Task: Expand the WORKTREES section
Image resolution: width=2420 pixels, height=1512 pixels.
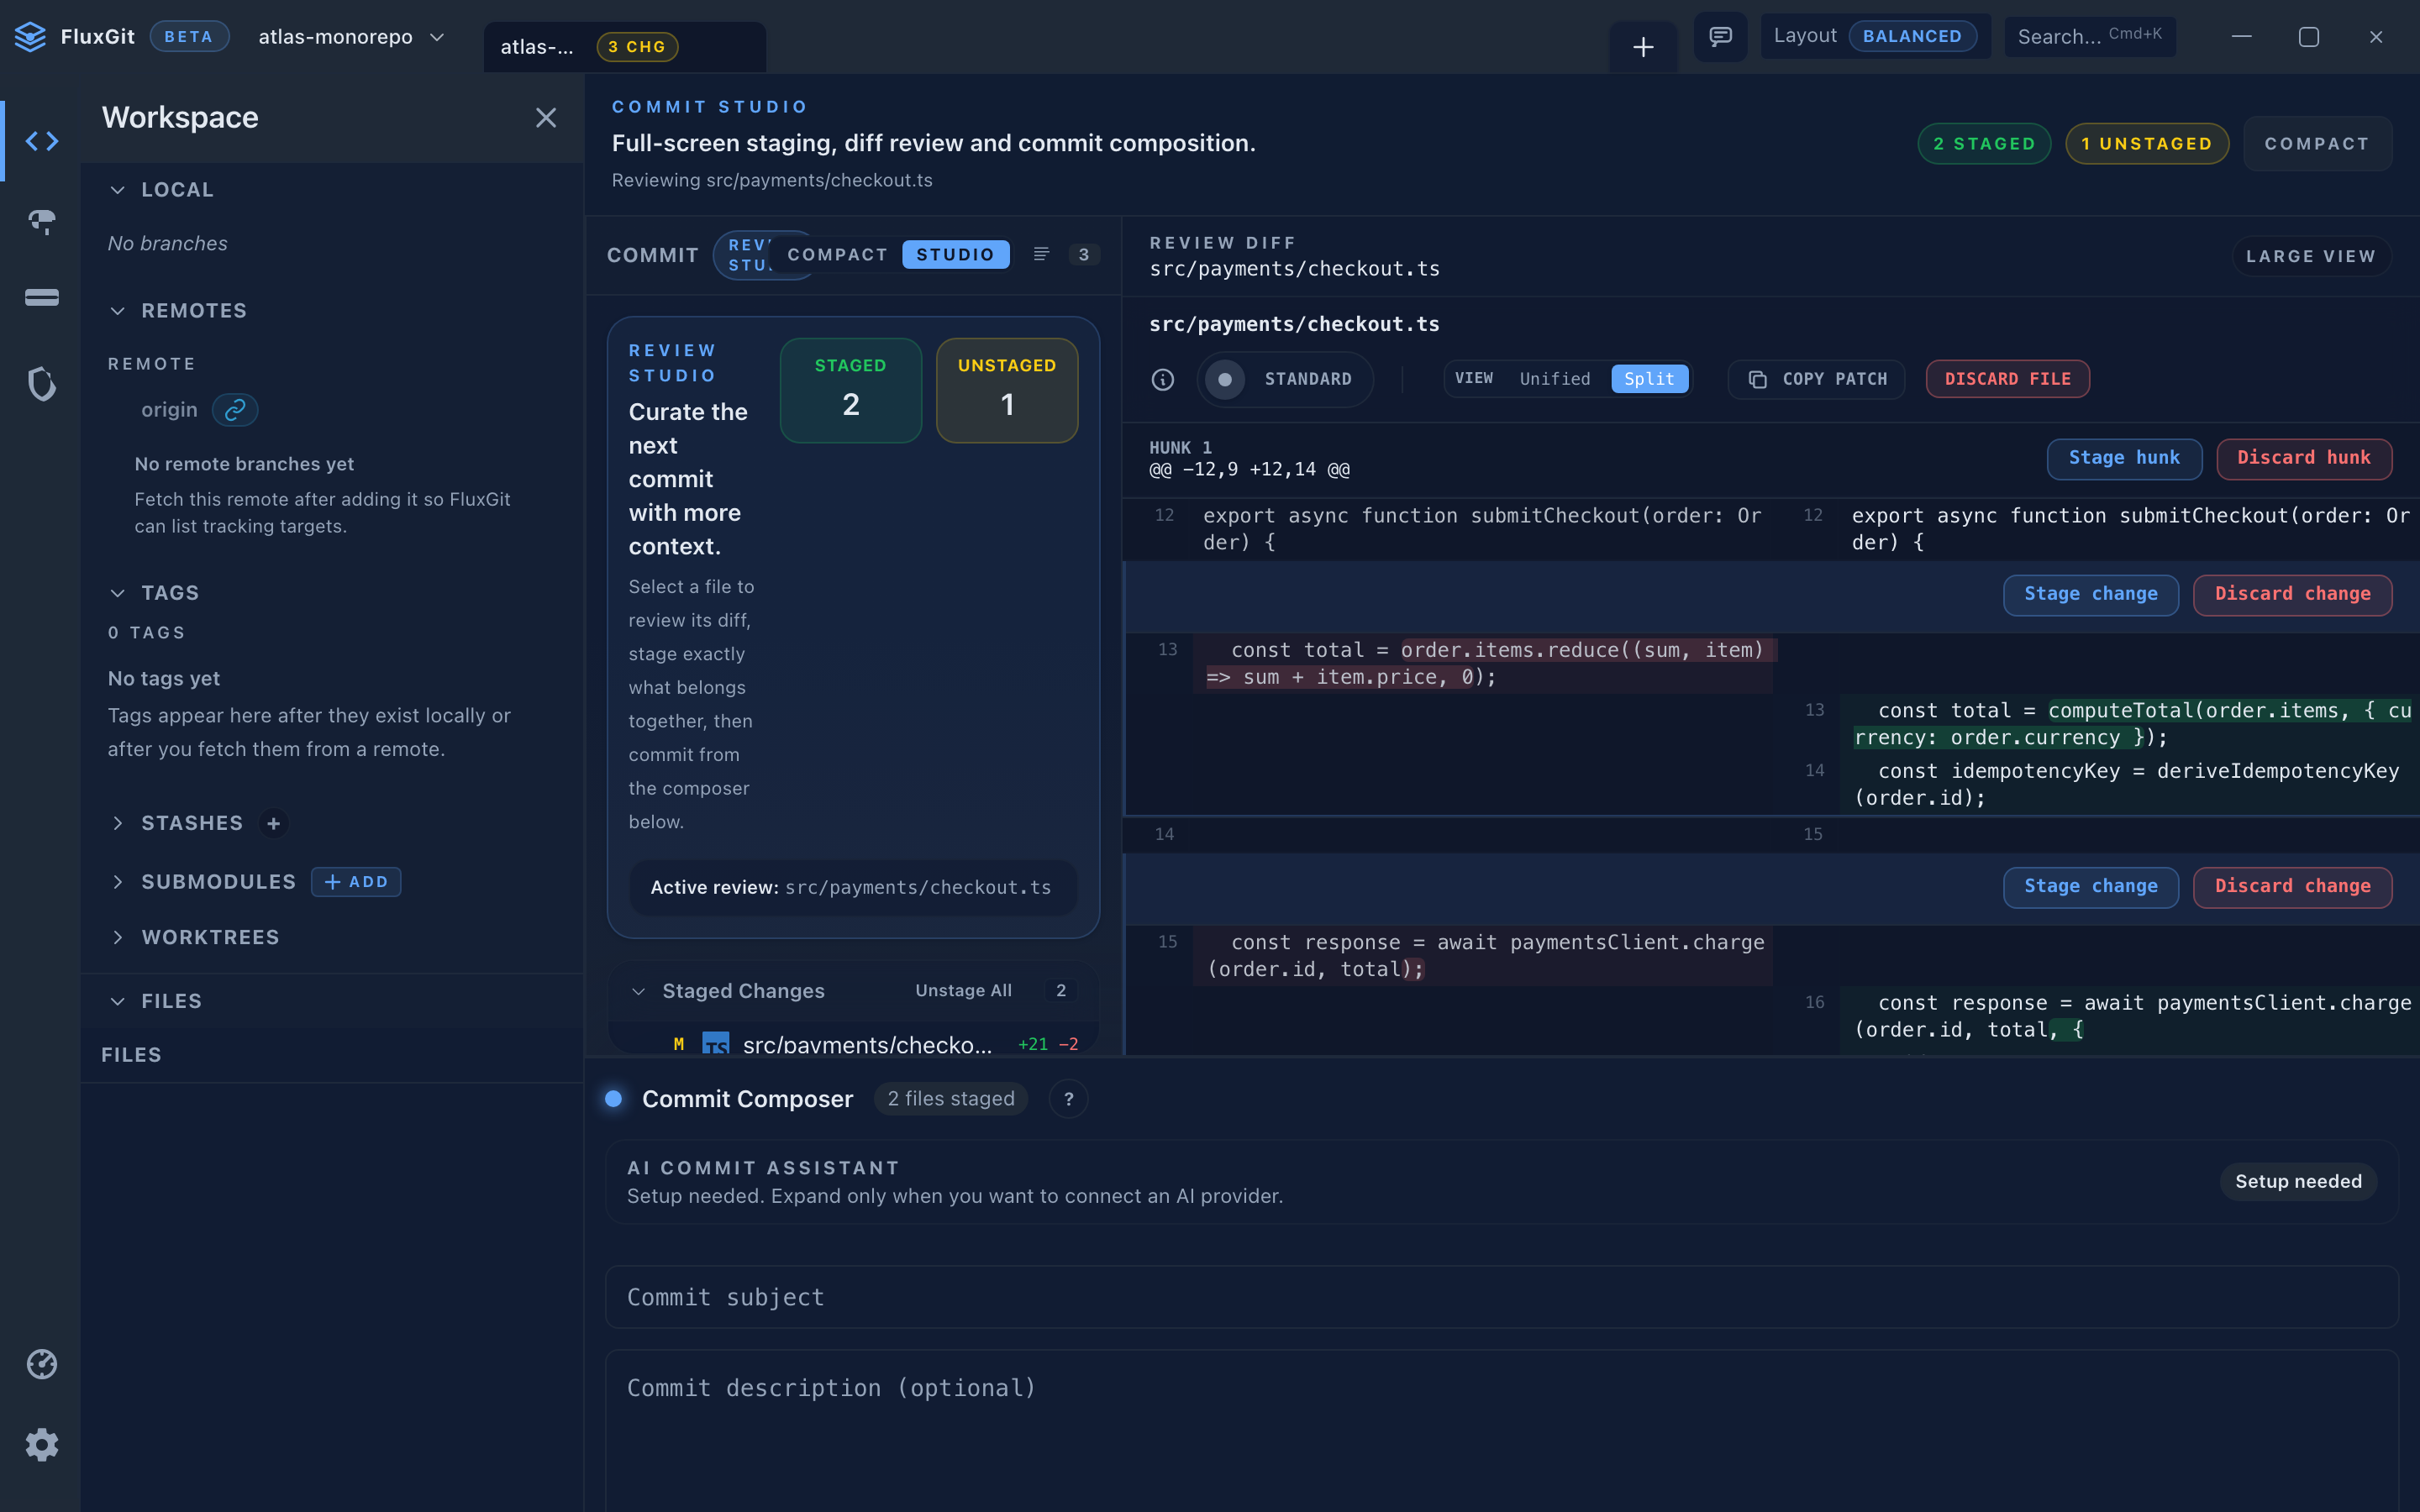Action: 118,937
